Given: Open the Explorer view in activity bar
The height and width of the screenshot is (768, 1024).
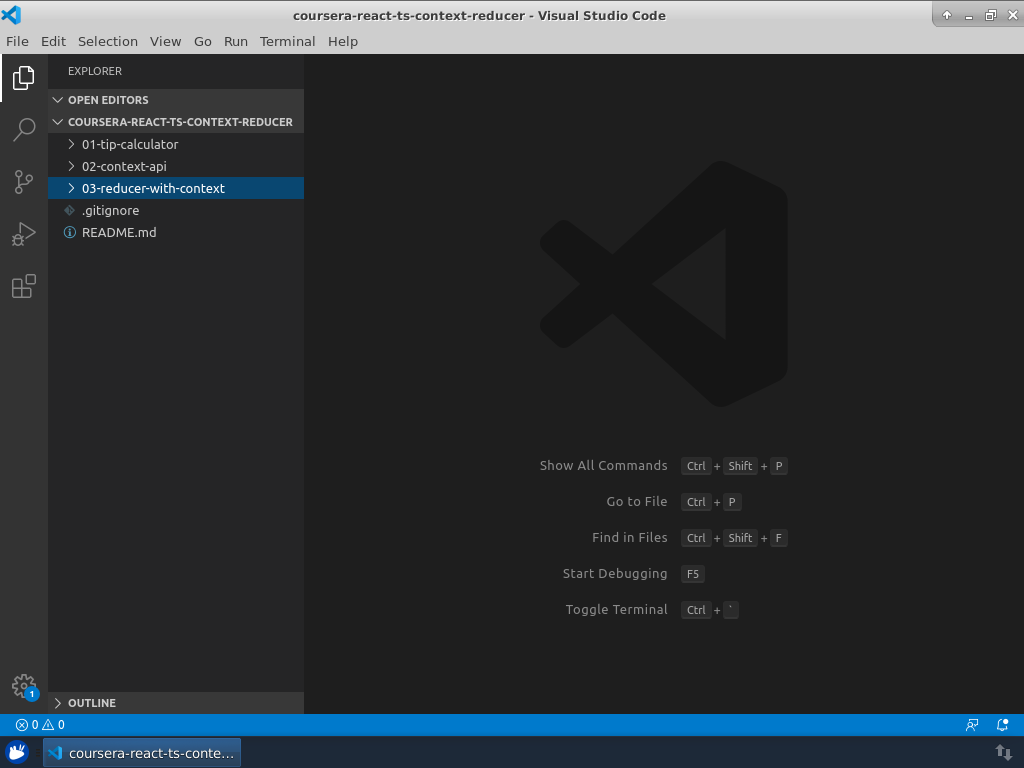Looking at the screenshot, I should (x=24, y=78).
